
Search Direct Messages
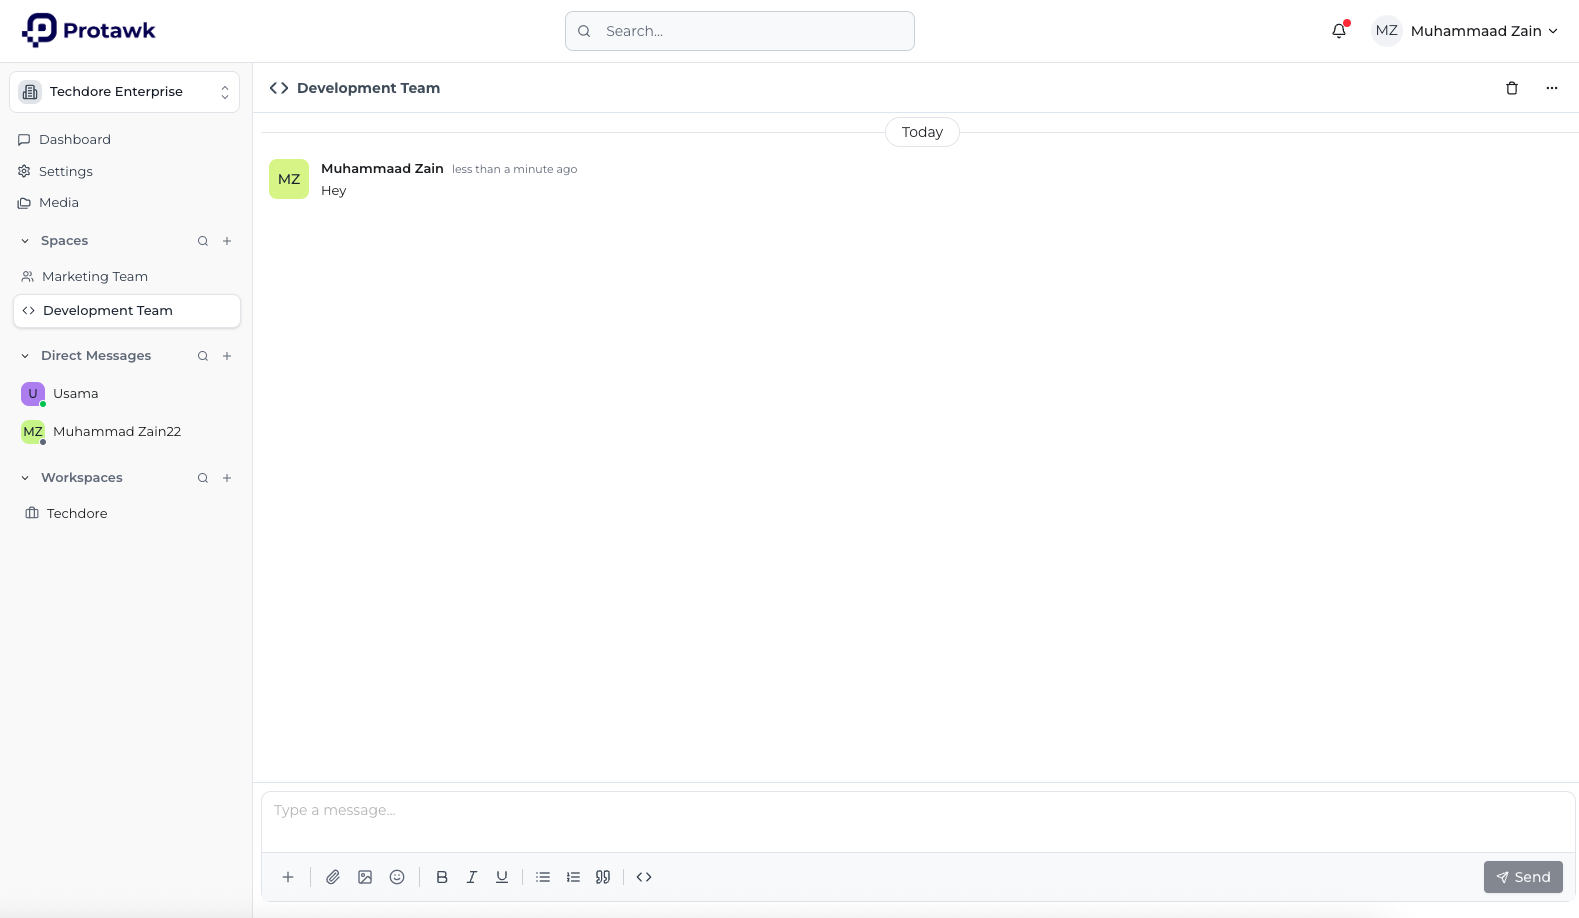pos(203,356)
